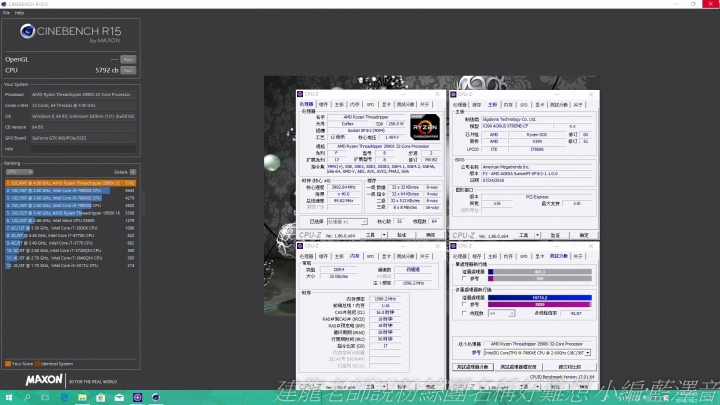Click the Cinebench R15 sphere logo
The image size is (720, 405).
27,31
